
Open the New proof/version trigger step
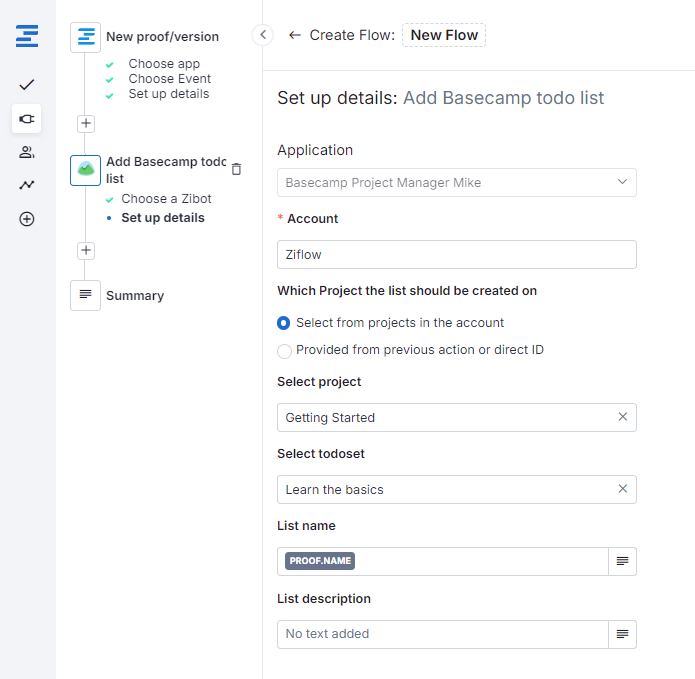162,37
